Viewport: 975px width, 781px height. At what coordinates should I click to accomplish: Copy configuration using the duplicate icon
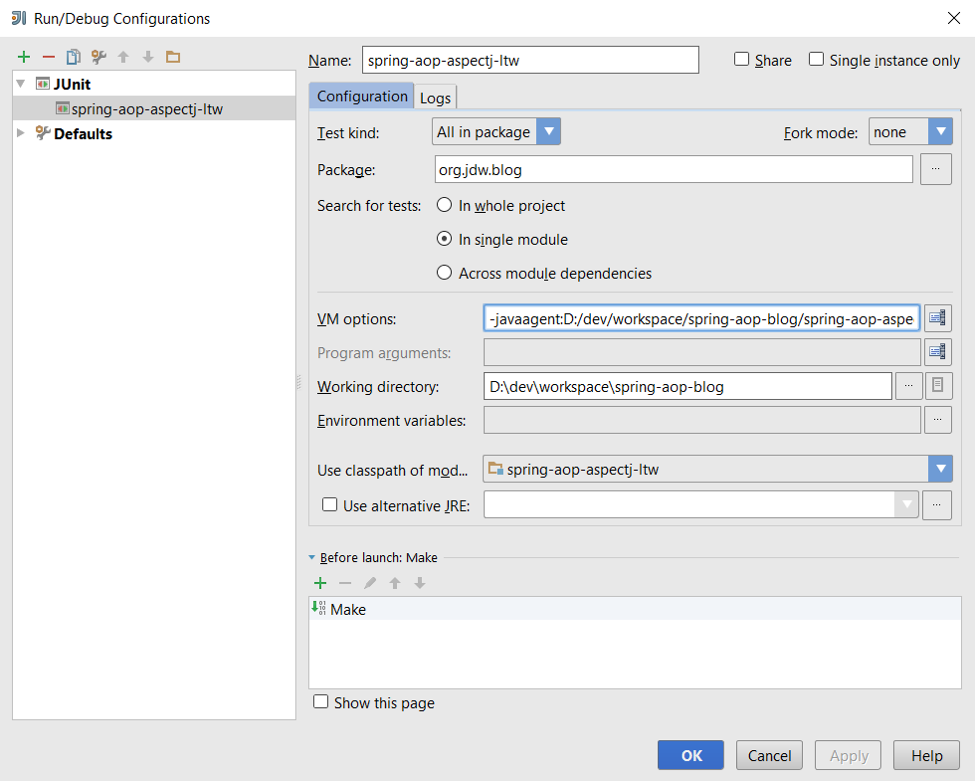(73, 57)
